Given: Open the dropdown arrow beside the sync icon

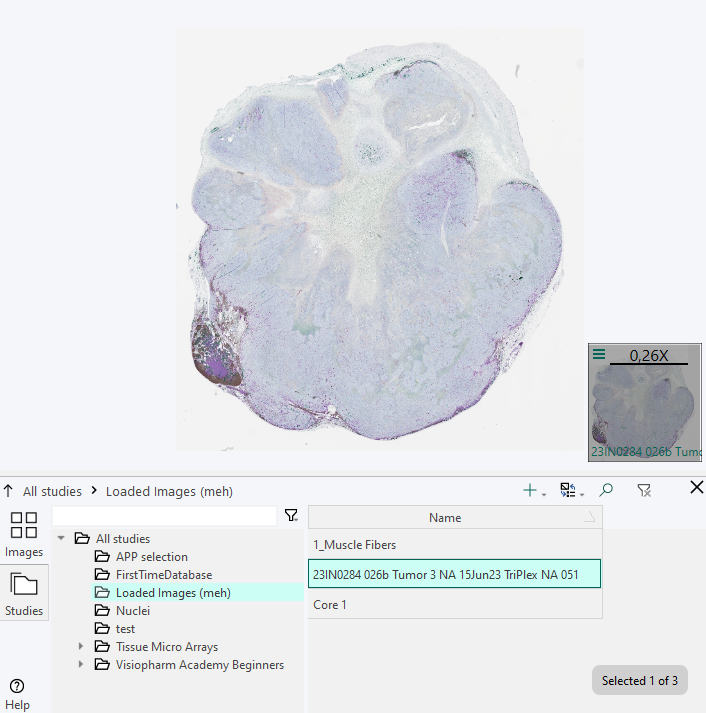Looking at the screenshot, I should coord(582,494).
